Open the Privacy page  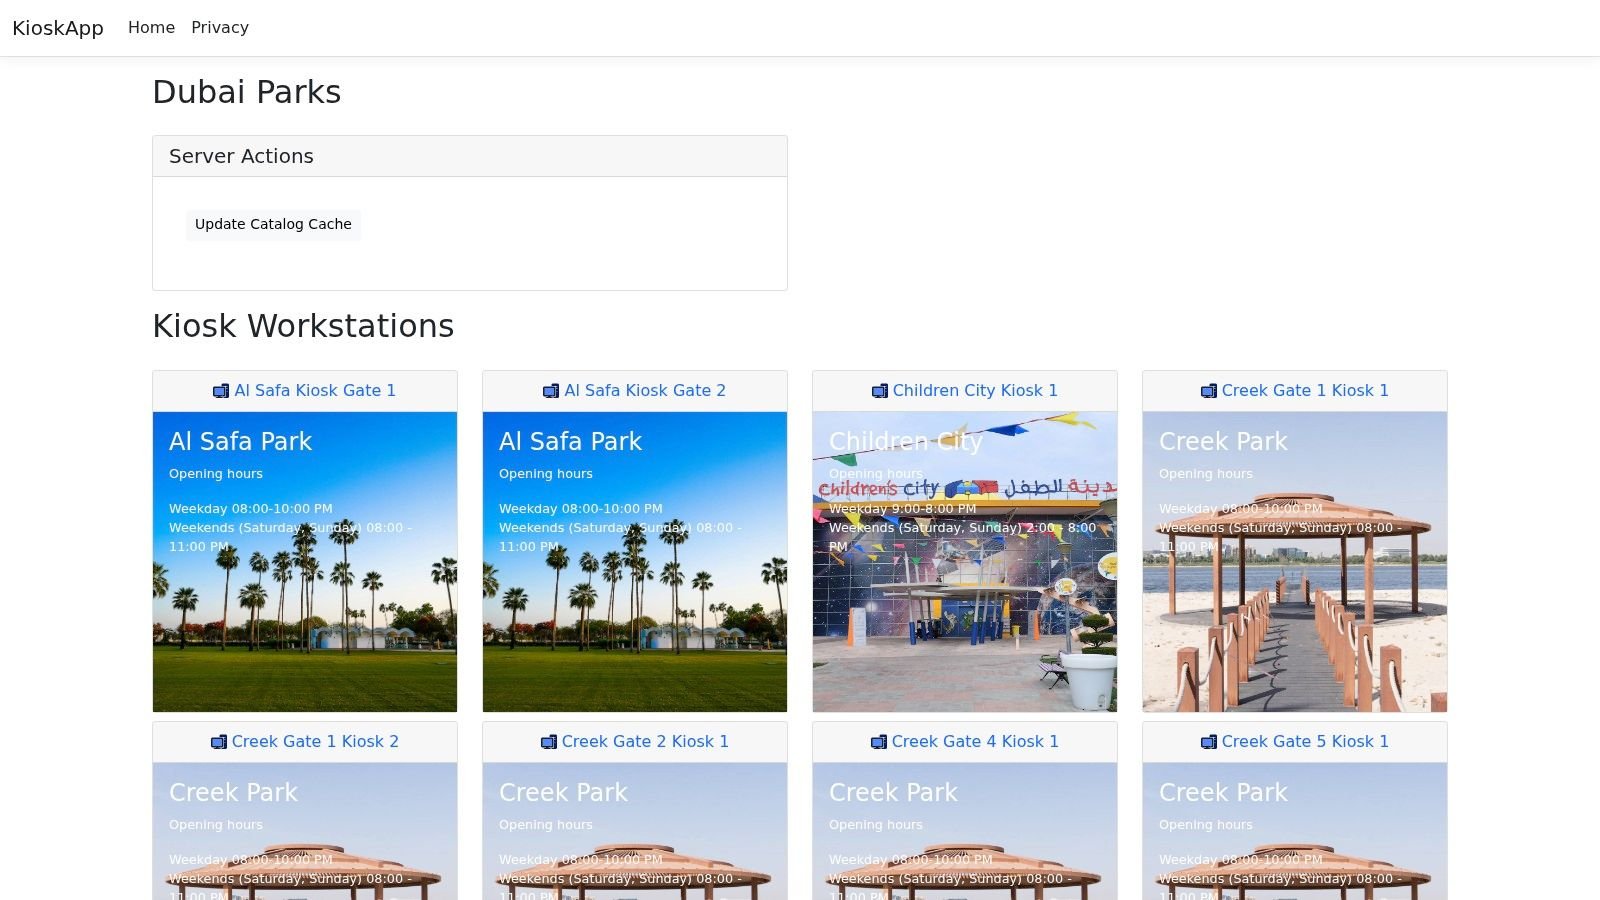[220, 28]
